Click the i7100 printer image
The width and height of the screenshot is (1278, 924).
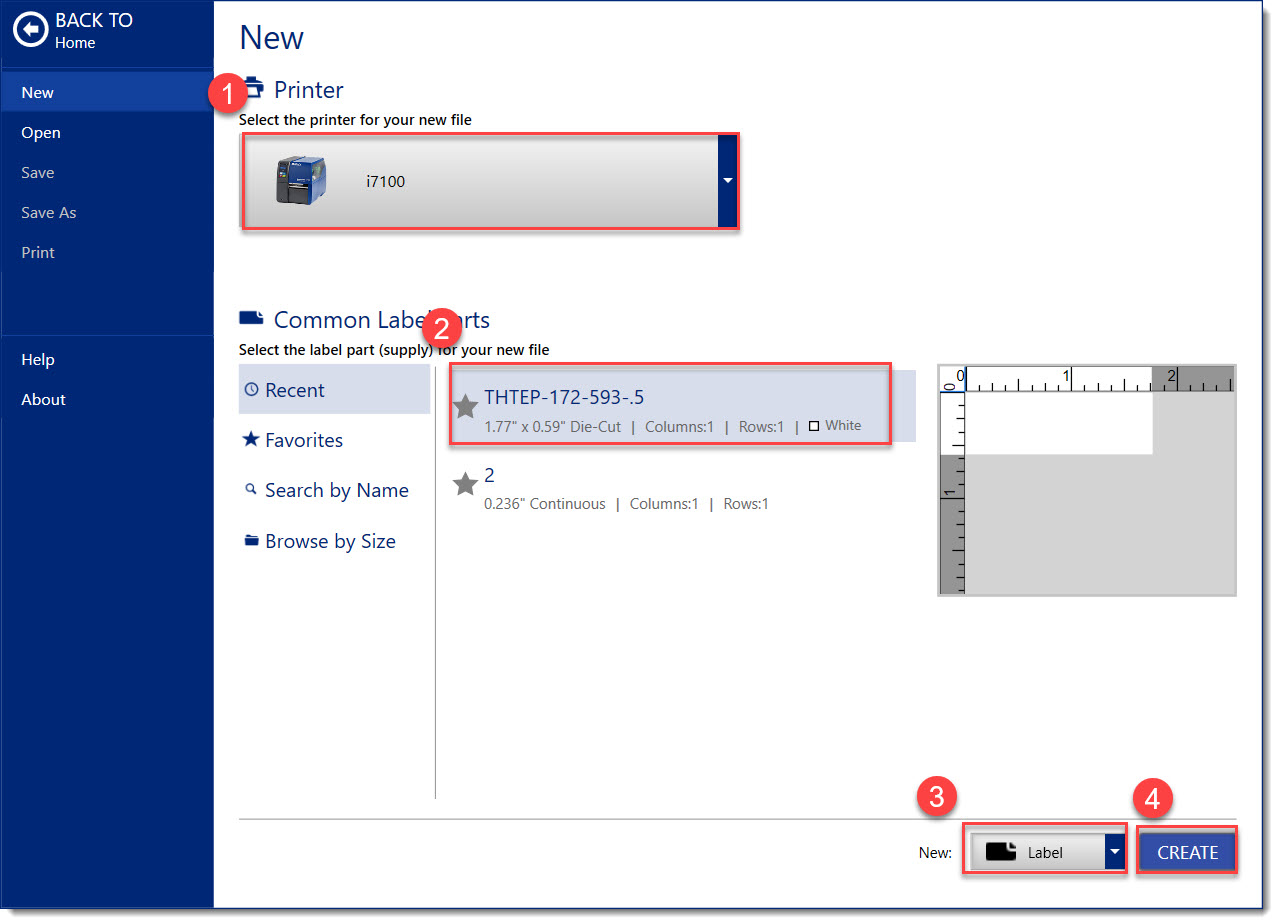click(300, 181)
